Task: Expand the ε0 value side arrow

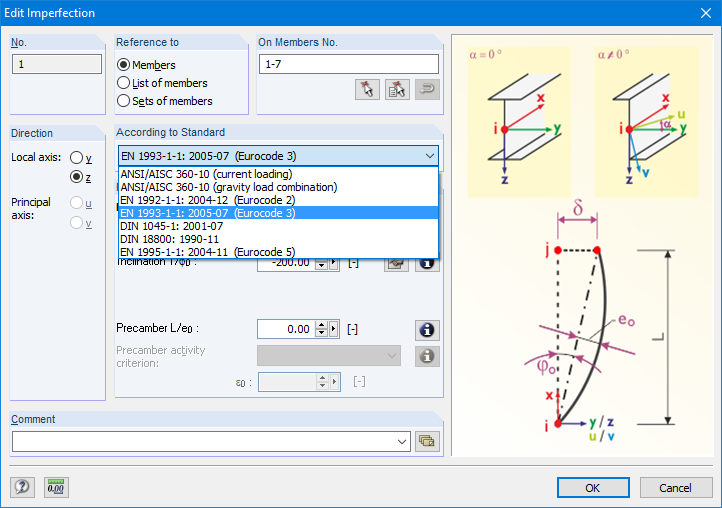Action: click(x=334, y=382)
